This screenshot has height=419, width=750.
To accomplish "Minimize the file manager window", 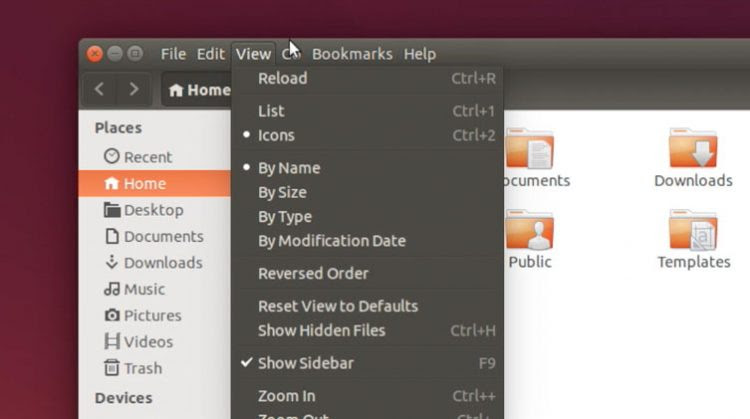I will (115, 54).
